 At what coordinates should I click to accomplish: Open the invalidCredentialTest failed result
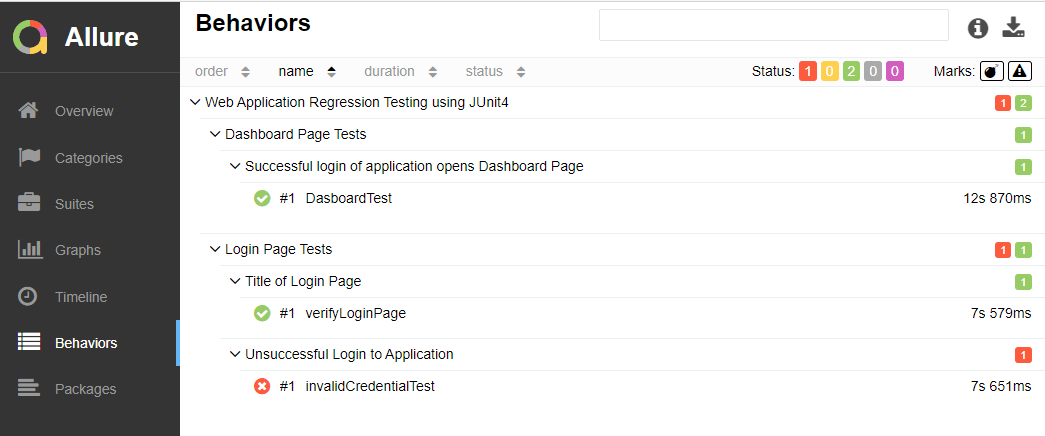(x=370, y=386)
